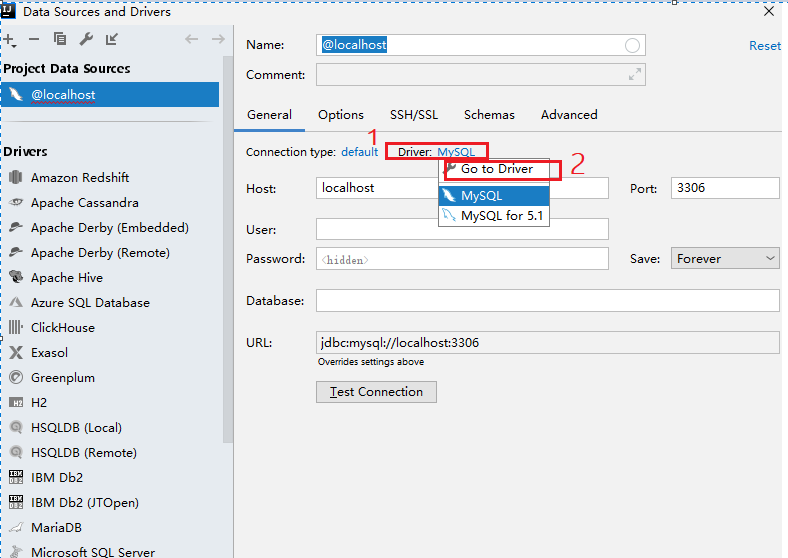Click the H2 driver icon

(x=16, y=403)
